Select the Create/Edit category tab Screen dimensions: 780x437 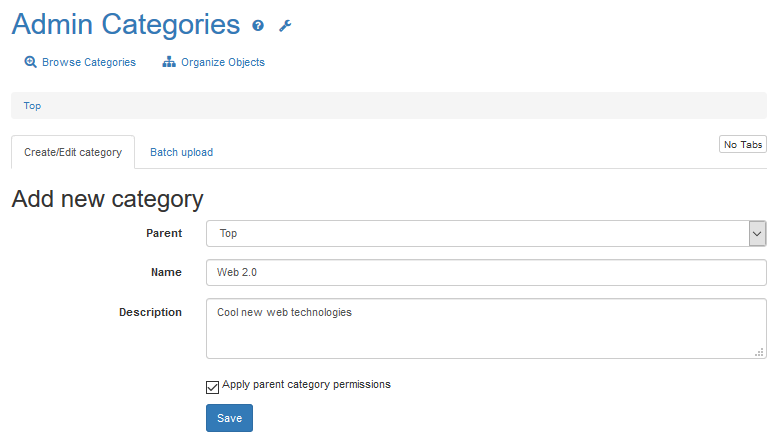point(73,152)
